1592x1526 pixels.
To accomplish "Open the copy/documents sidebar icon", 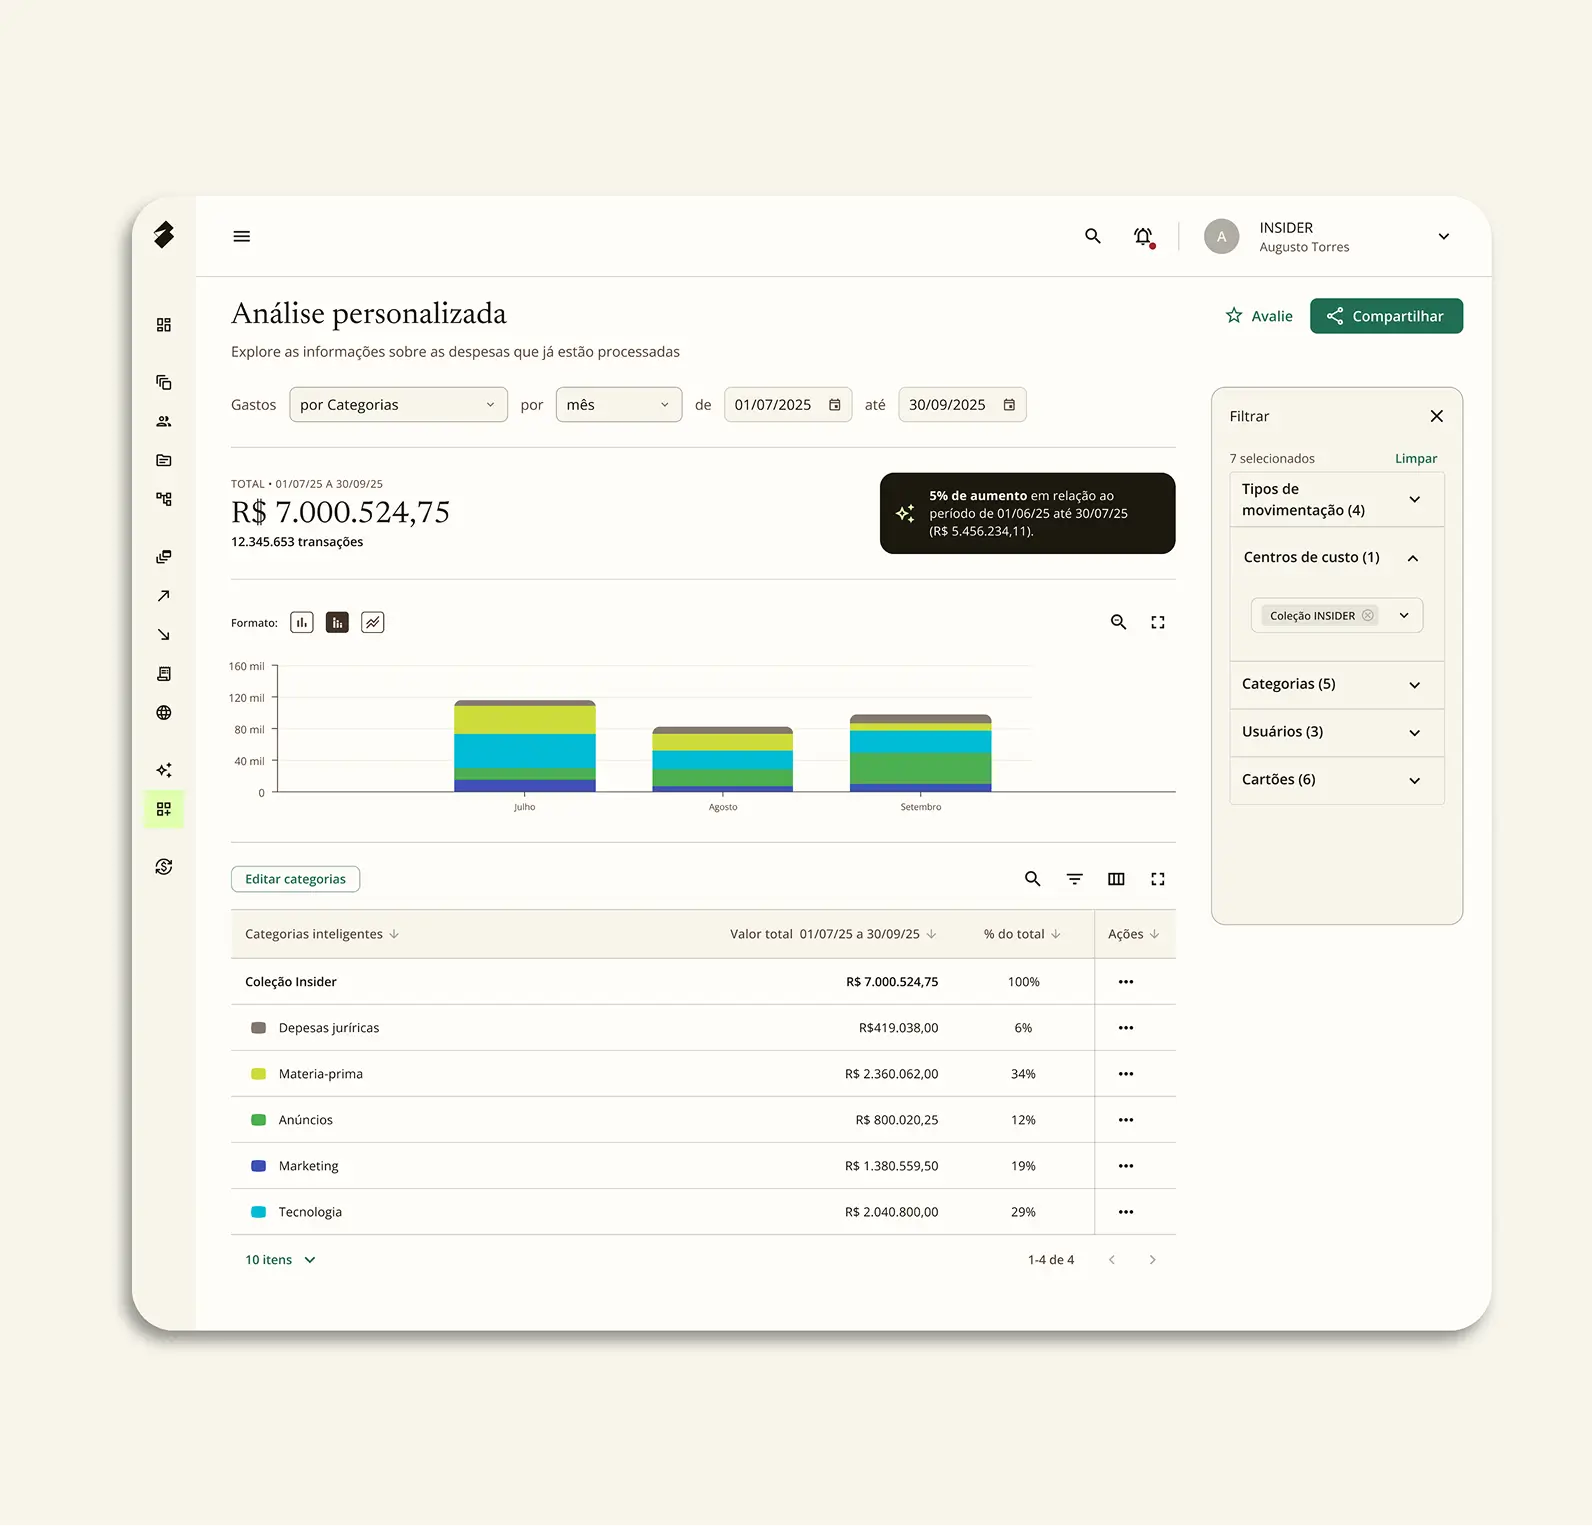I will click(164, 382).
